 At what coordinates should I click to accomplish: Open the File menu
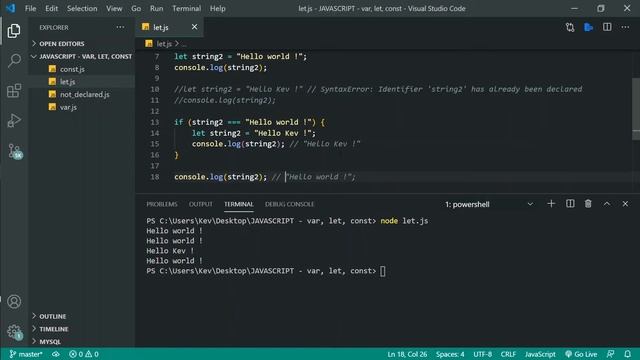[31, 8]
